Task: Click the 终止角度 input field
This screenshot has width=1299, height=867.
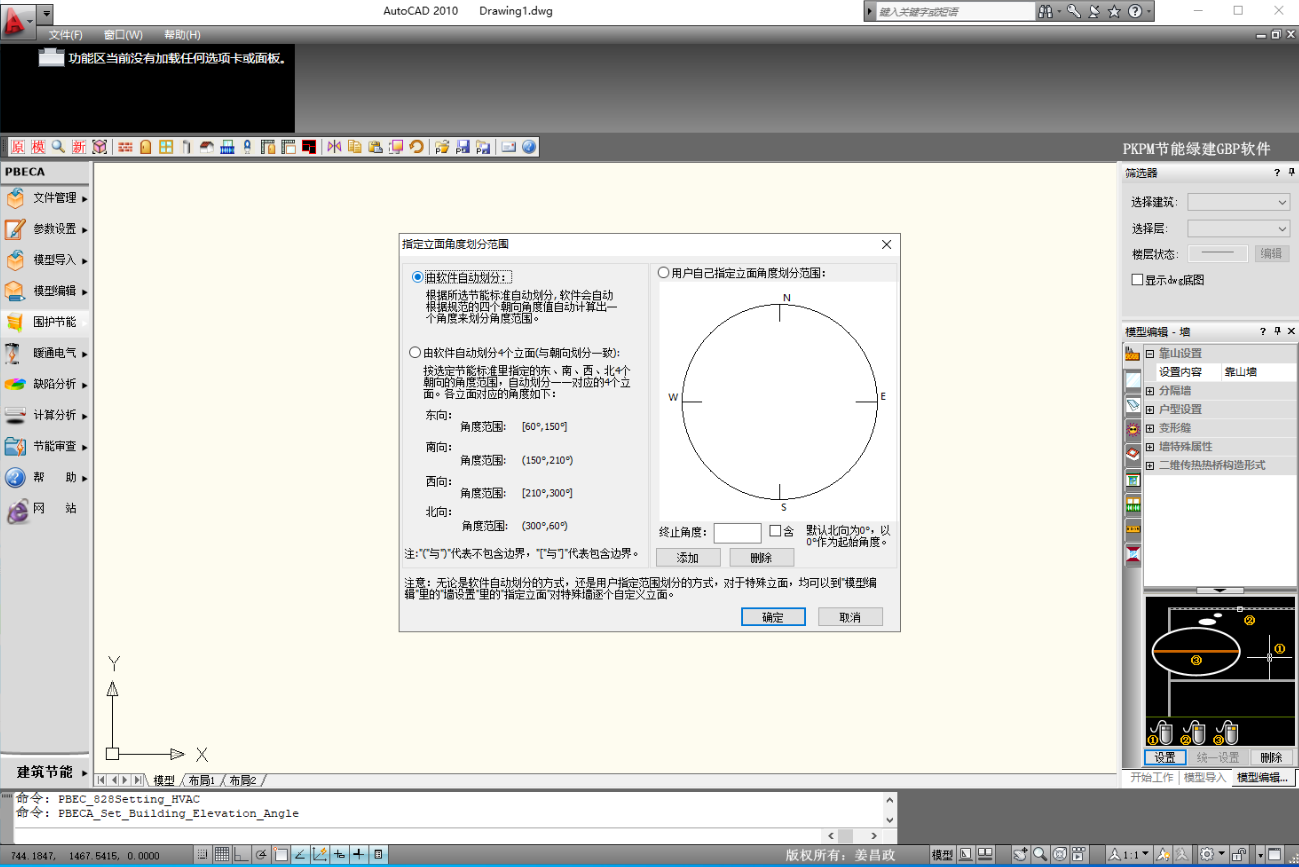Action: click(737, 533)
